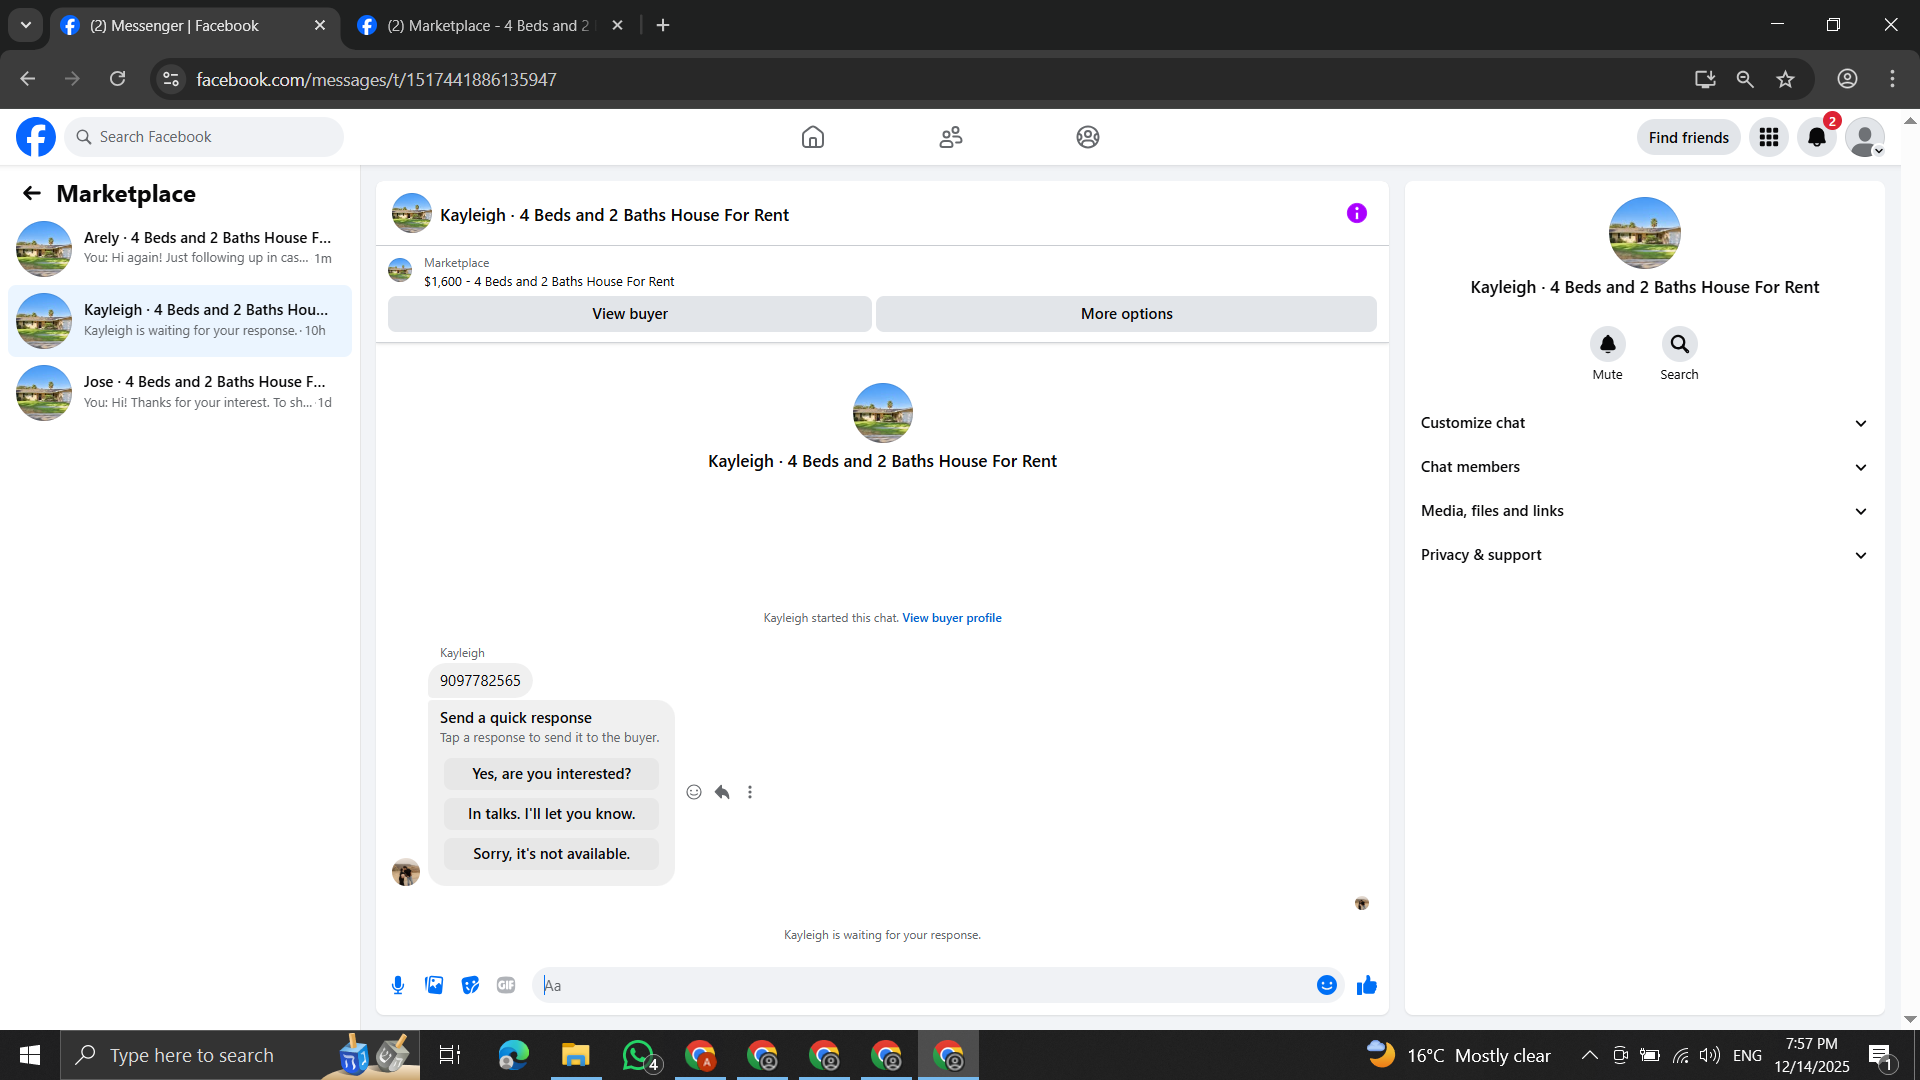Image resolution: width=1920 pixels, height=1080 pixels.
Task: Send a thumbs up like
Action: [1366, 985]
